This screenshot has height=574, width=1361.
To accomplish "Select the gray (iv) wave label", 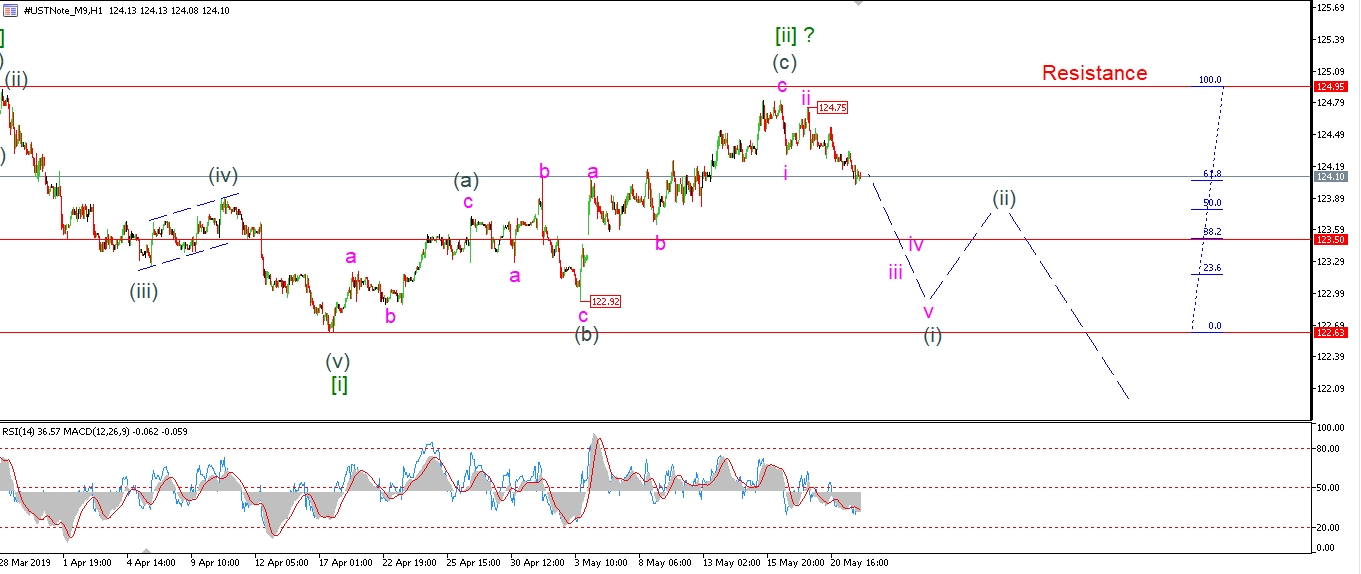I will [223, 177].
